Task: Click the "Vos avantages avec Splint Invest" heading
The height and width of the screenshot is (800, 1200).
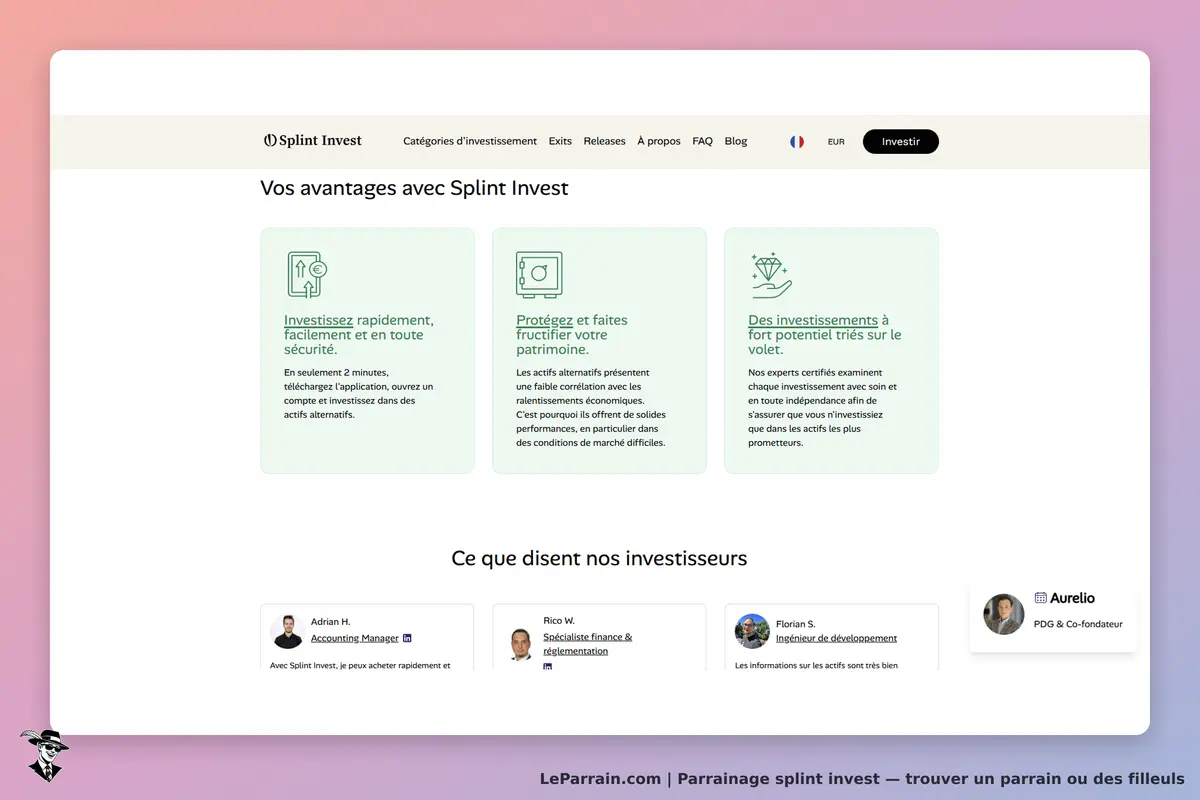Action: pos(414,188)
